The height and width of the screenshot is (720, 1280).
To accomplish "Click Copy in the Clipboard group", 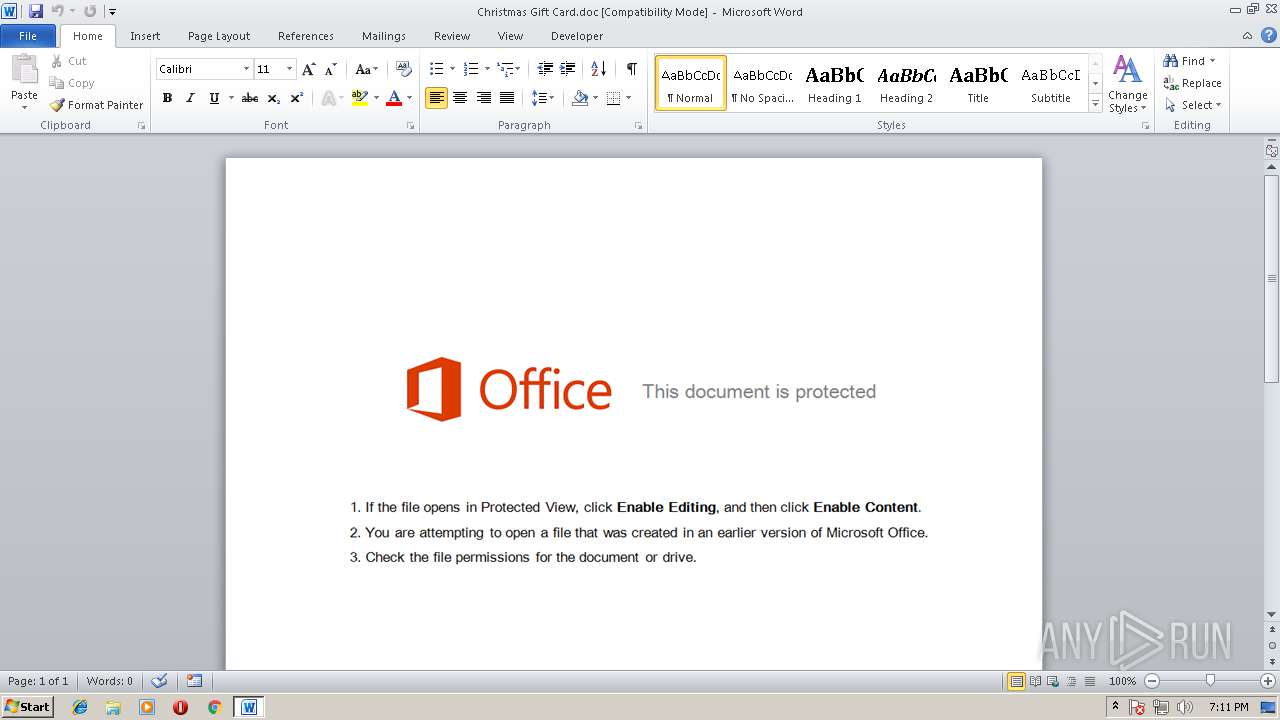I will 72,83.
